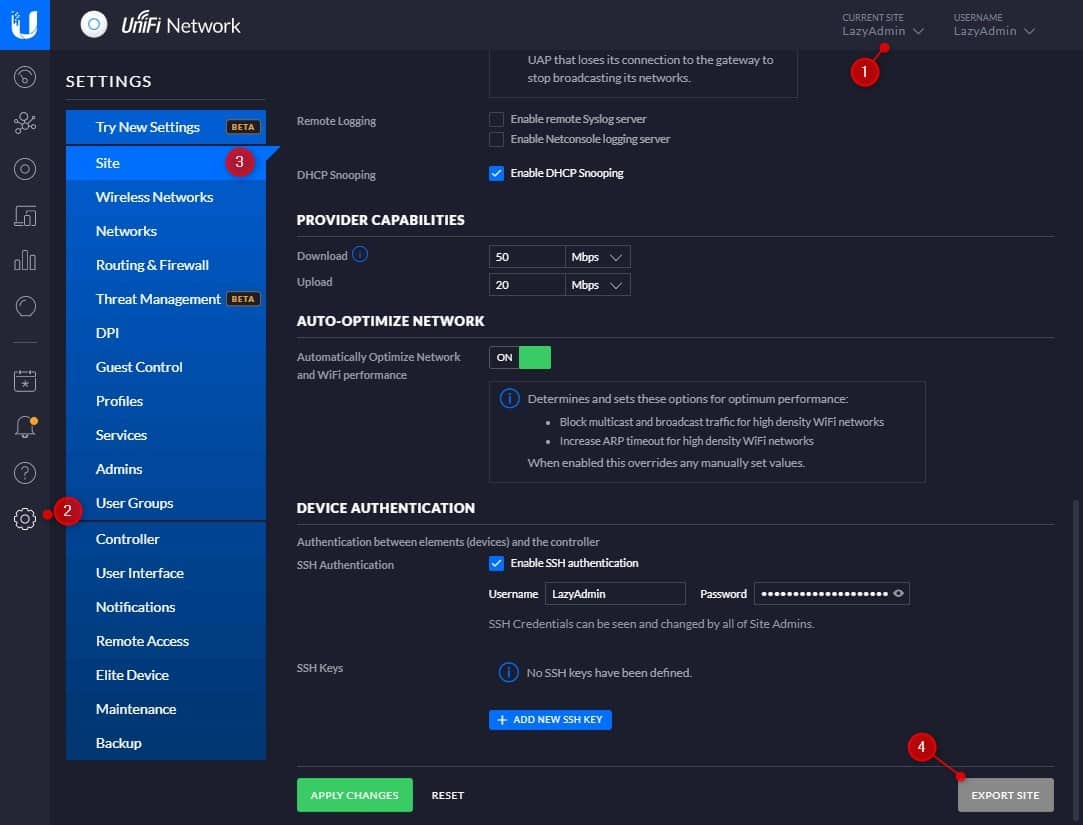Open Guest Control settings
1083x825 pixels.
coord(166,367)
